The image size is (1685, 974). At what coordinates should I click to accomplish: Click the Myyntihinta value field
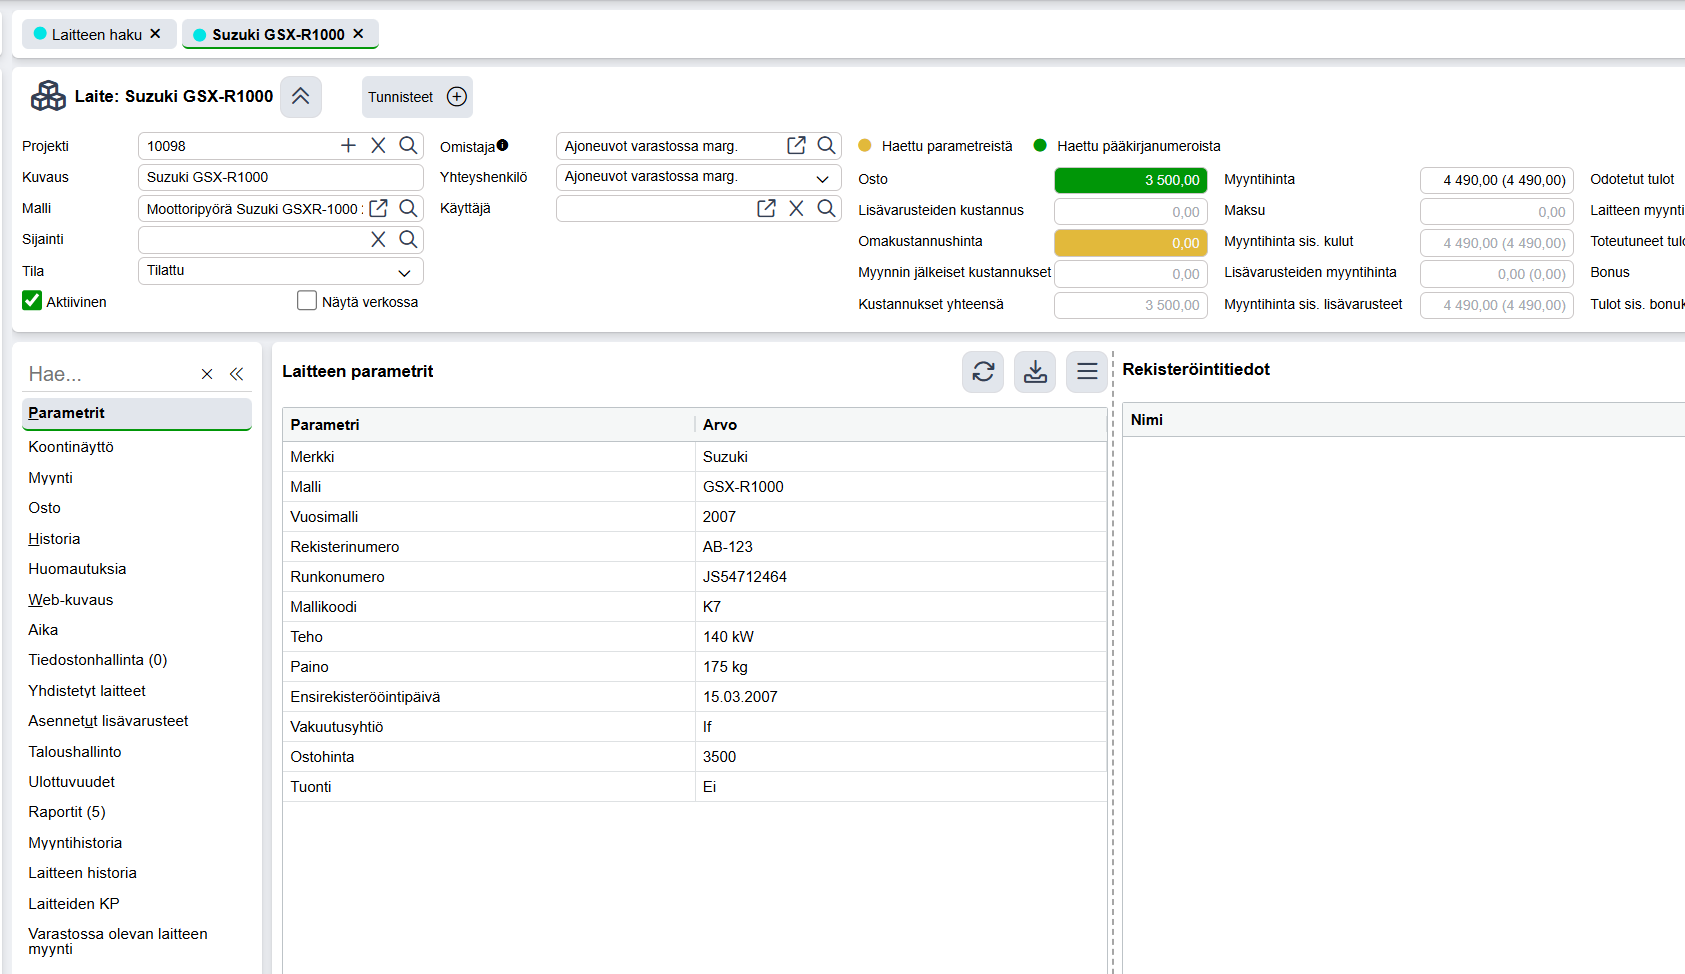1496,180
